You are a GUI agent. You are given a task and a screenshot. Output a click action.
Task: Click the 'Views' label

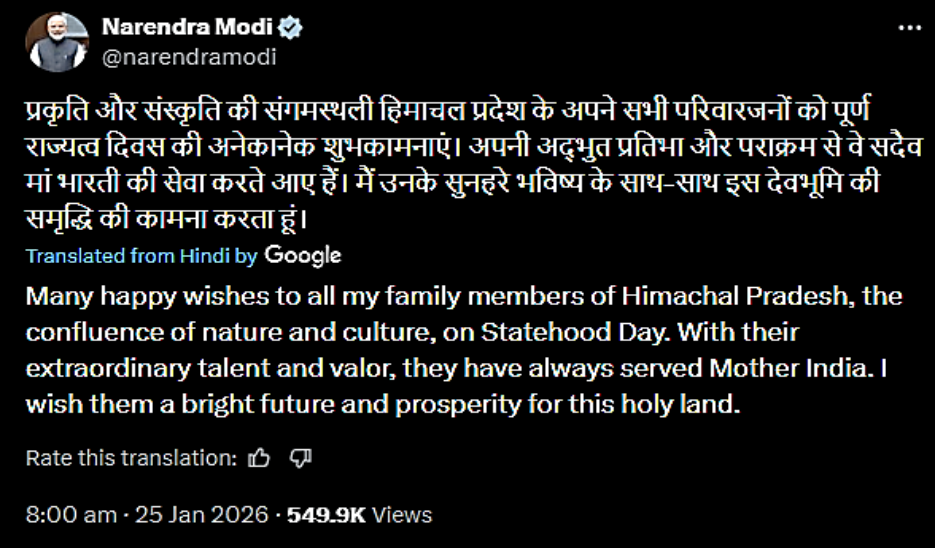[x=404, y=515]
